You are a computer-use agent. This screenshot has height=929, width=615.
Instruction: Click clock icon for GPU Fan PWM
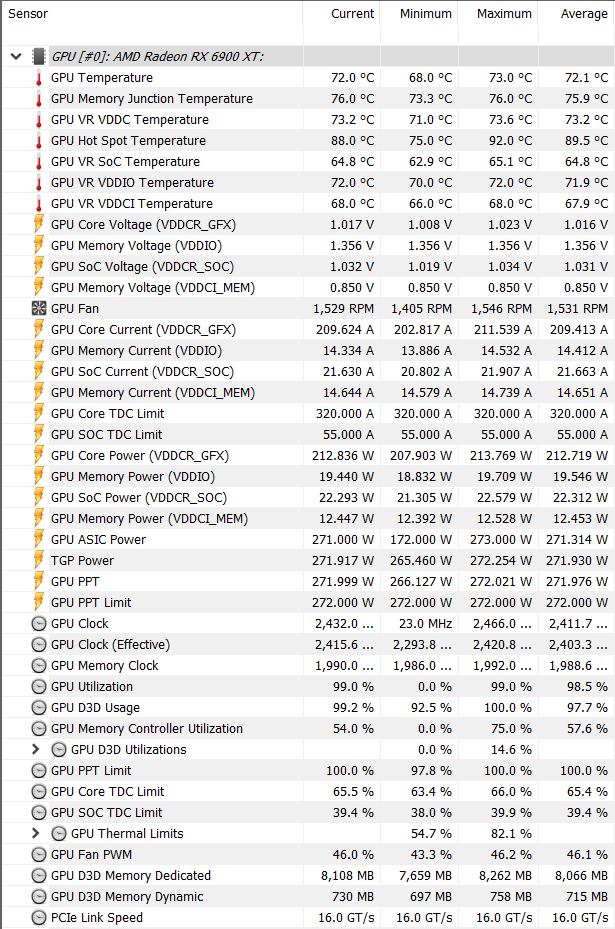point(39,854)
